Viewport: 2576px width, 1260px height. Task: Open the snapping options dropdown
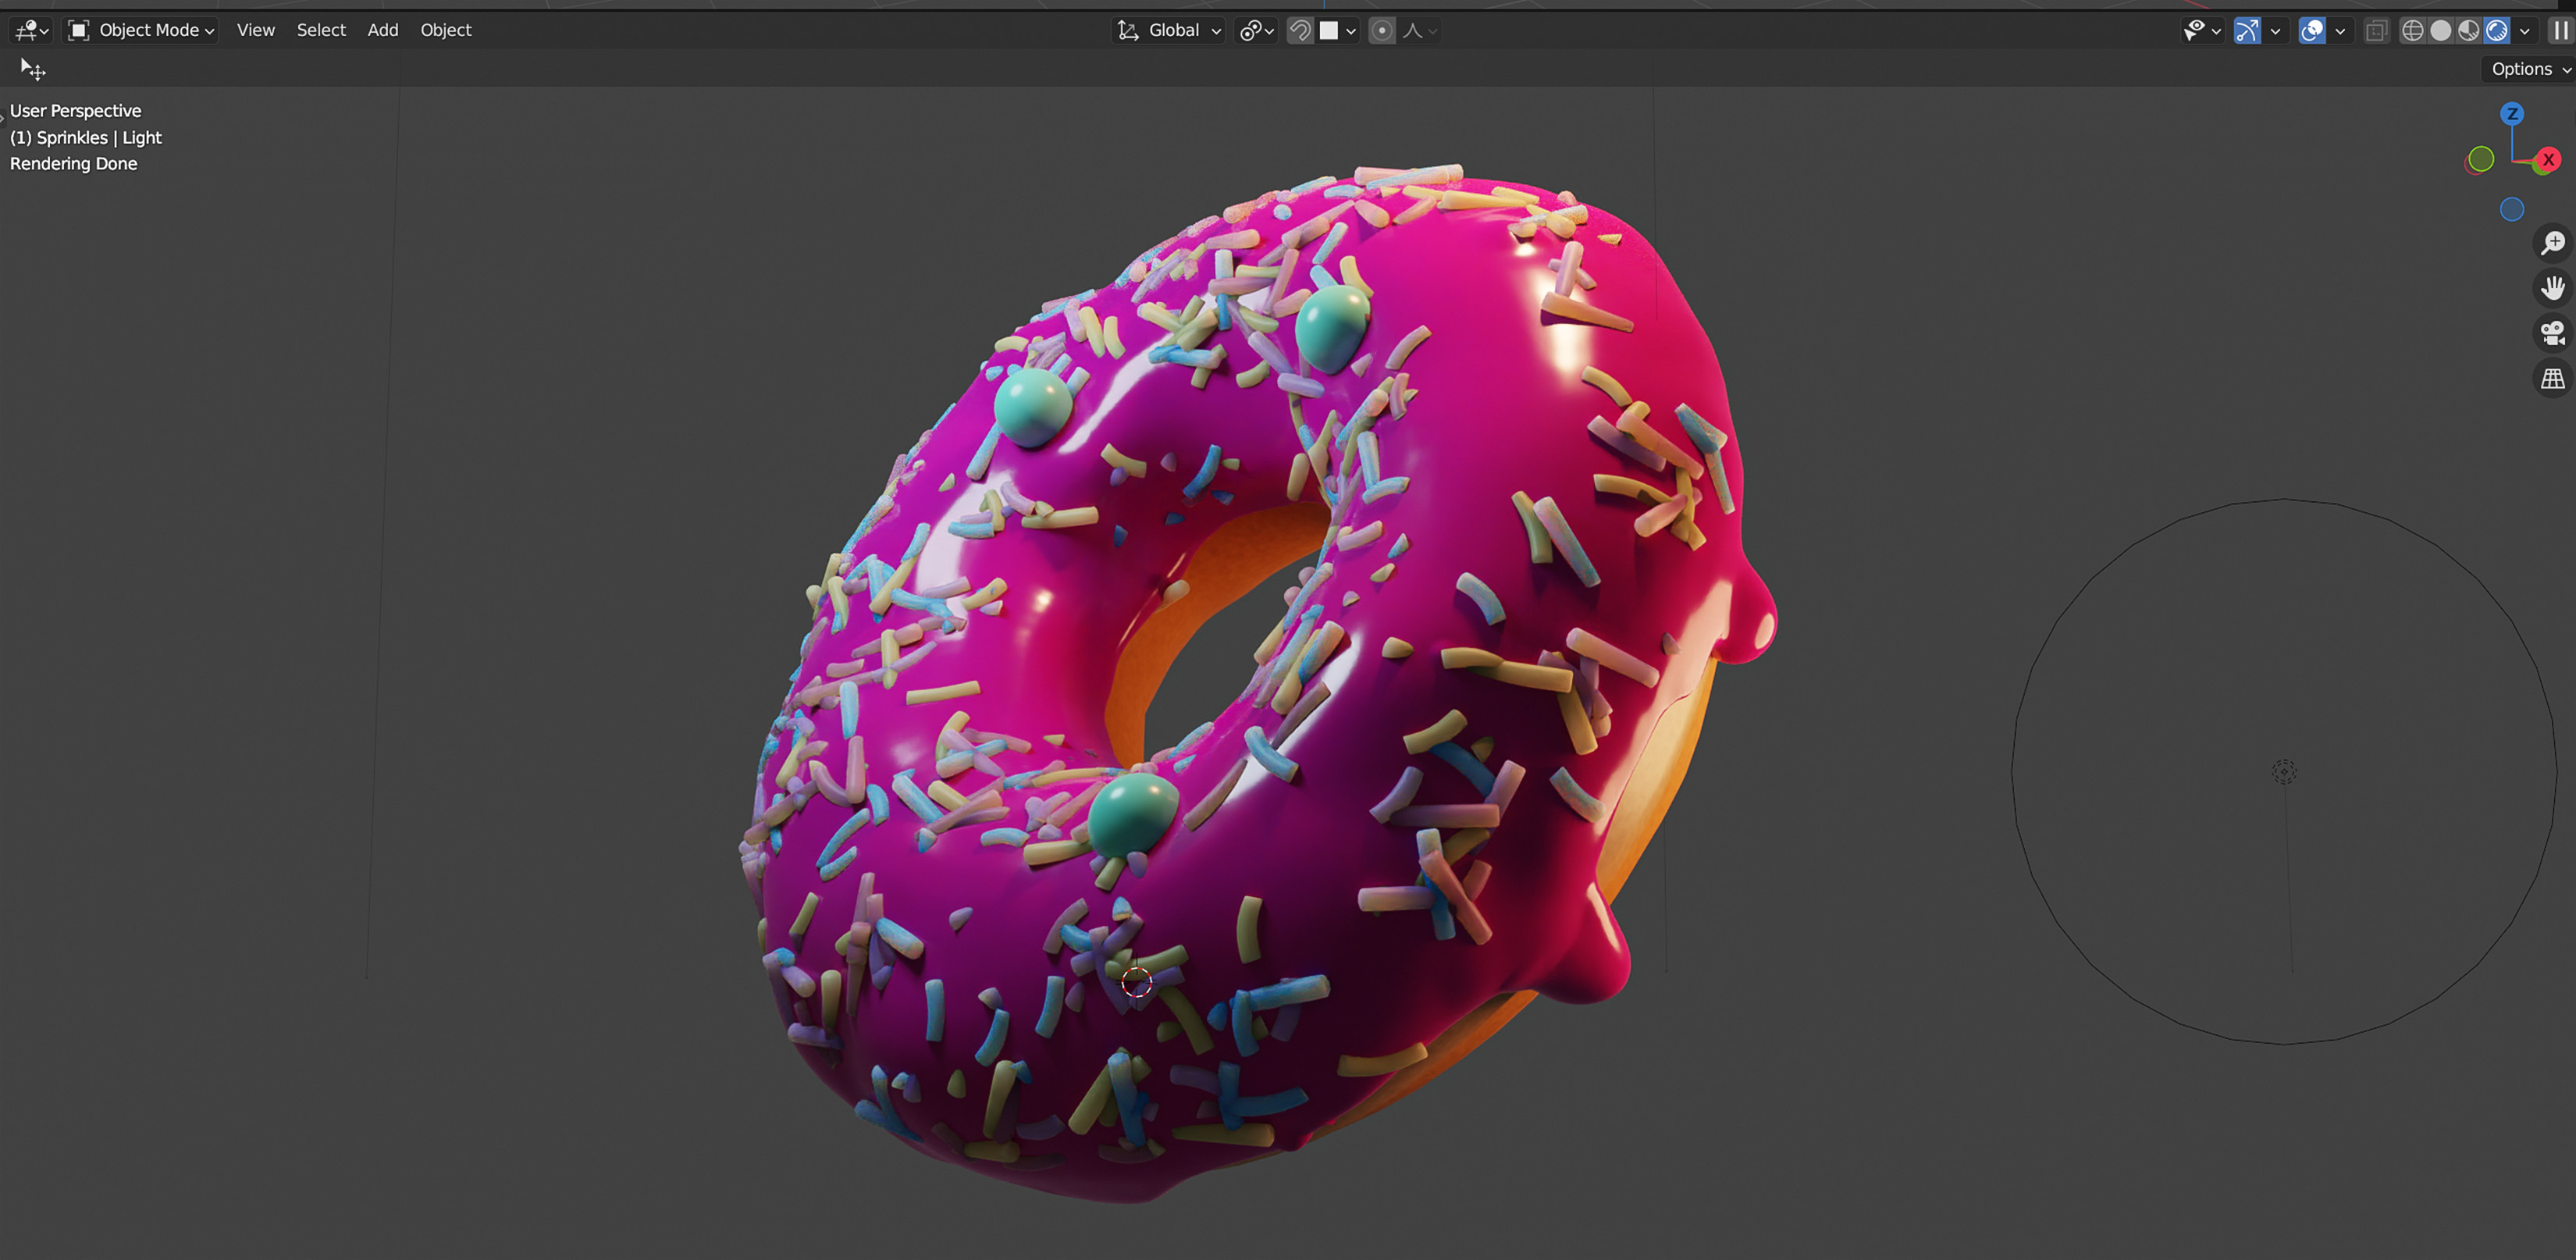point(1338,31)
